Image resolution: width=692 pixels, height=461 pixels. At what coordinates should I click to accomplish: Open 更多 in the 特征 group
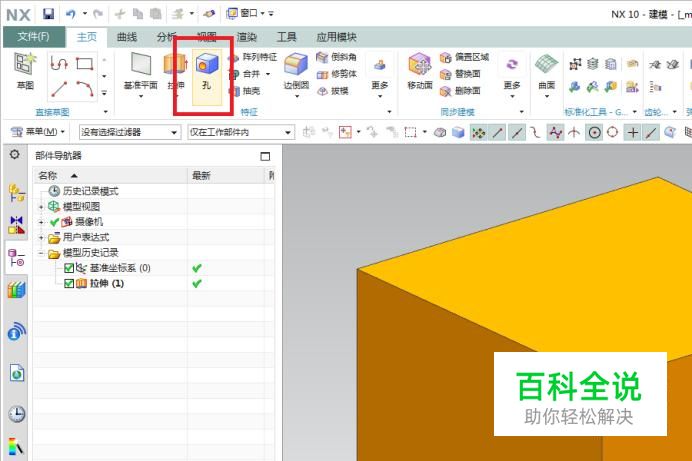click(x=380, y=77)
